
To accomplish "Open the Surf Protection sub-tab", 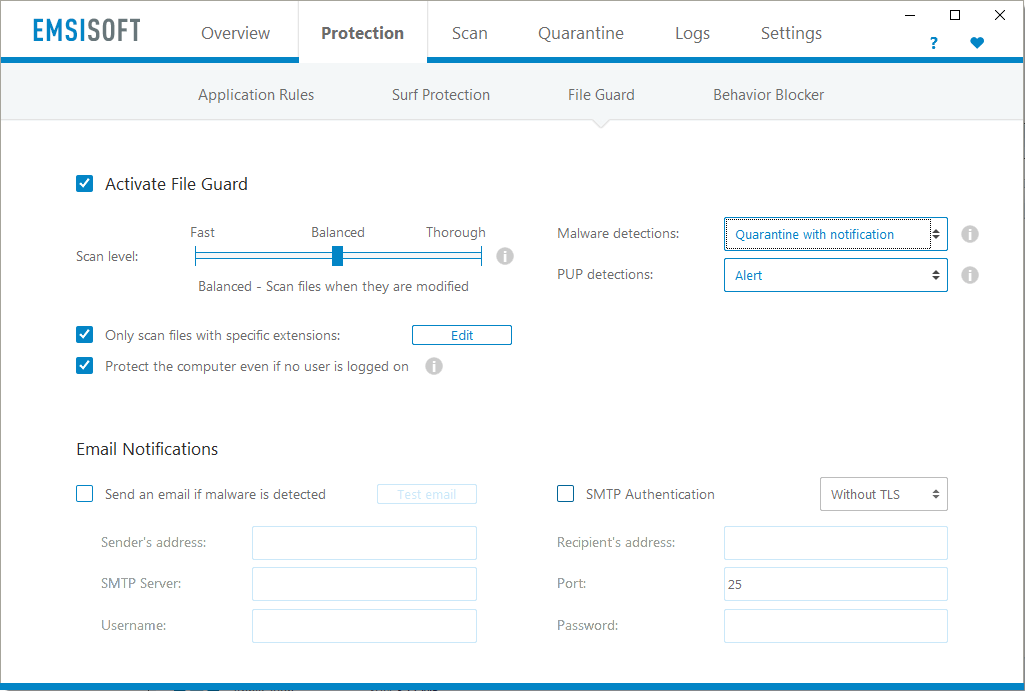I will [441, 95].
